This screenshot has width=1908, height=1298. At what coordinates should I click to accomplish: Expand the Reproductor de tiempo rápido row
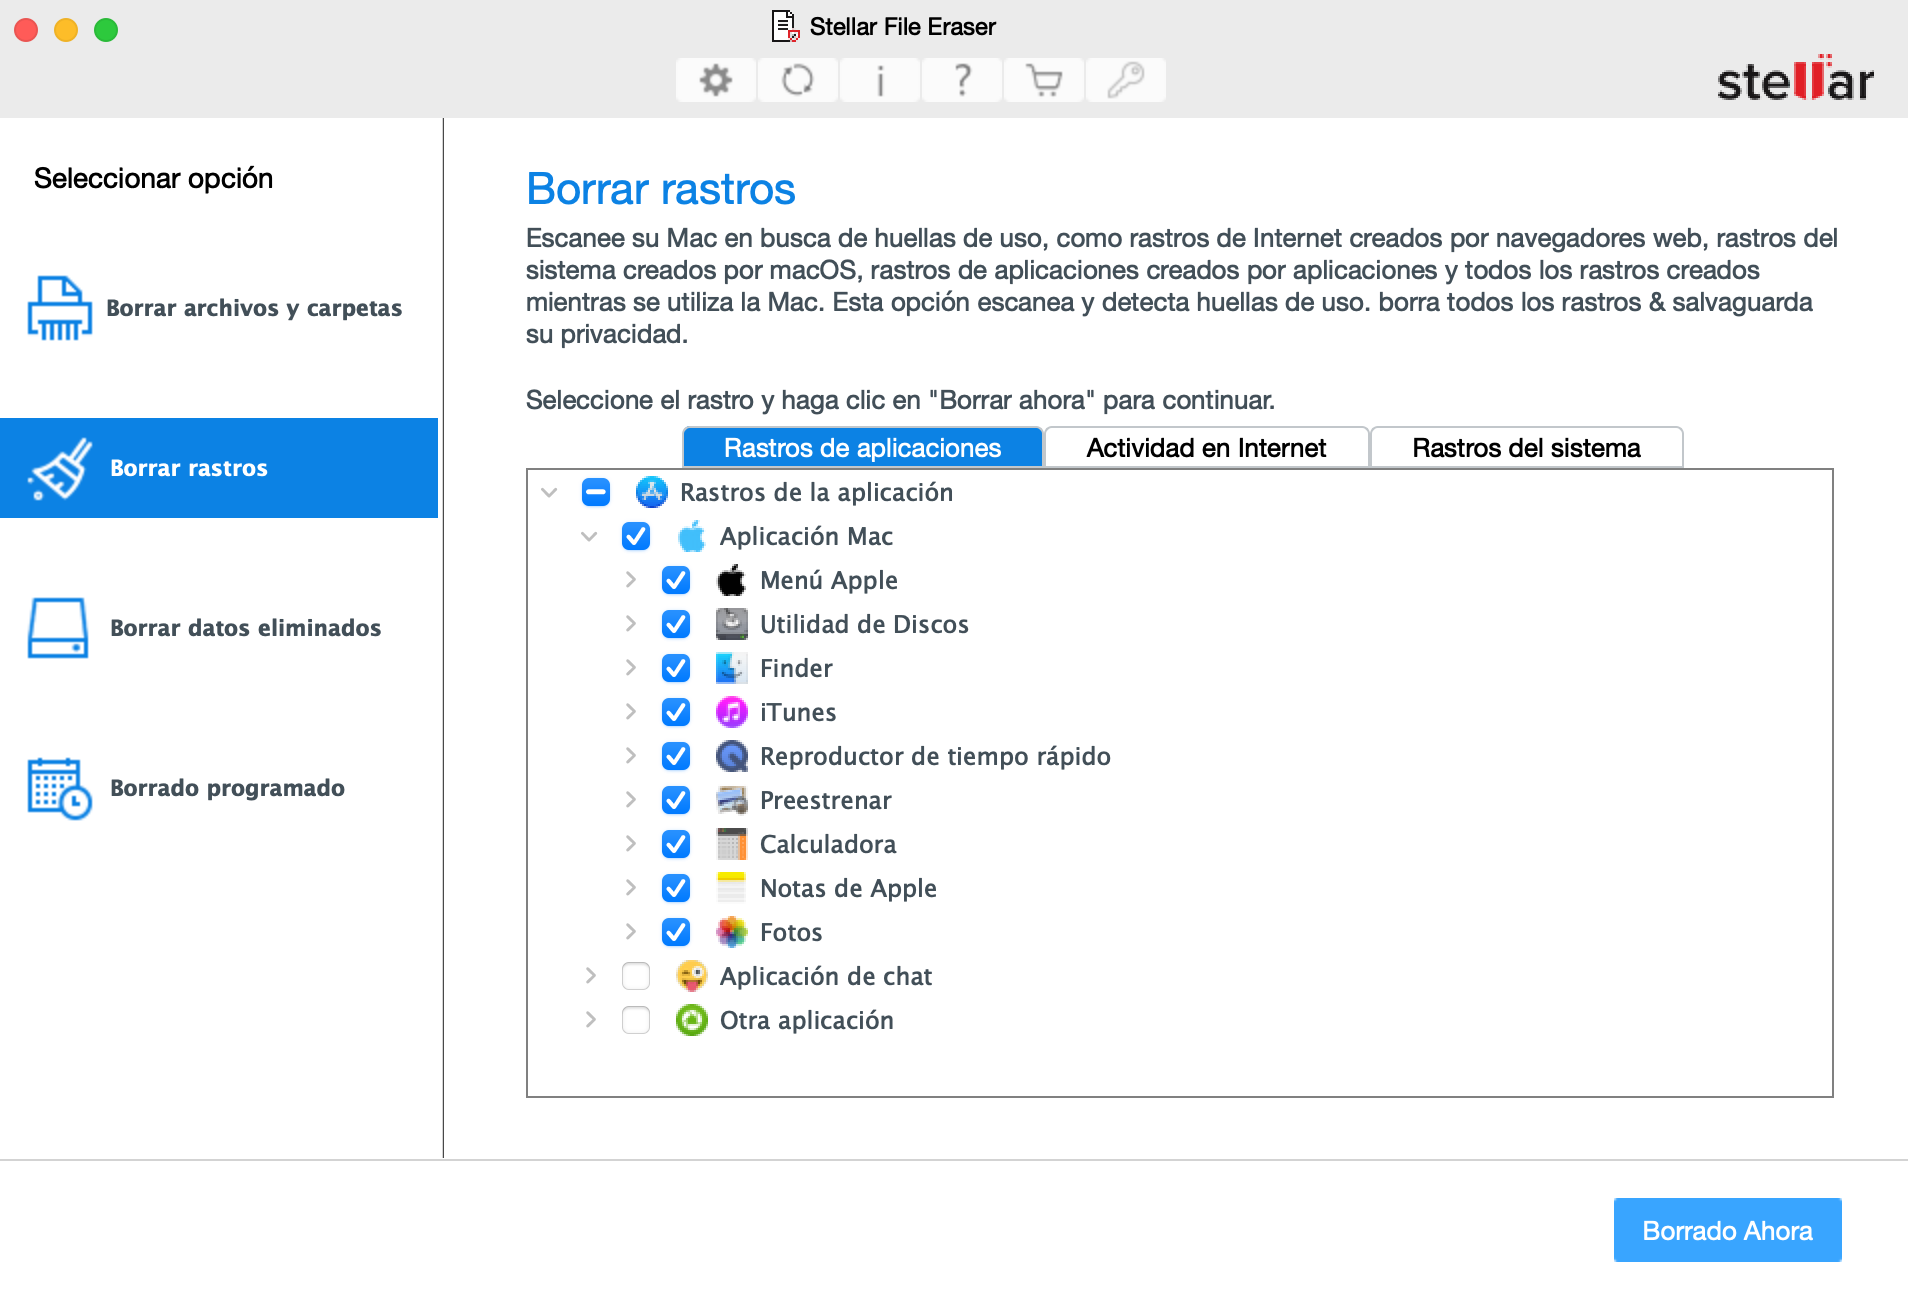tap(630, 756)
